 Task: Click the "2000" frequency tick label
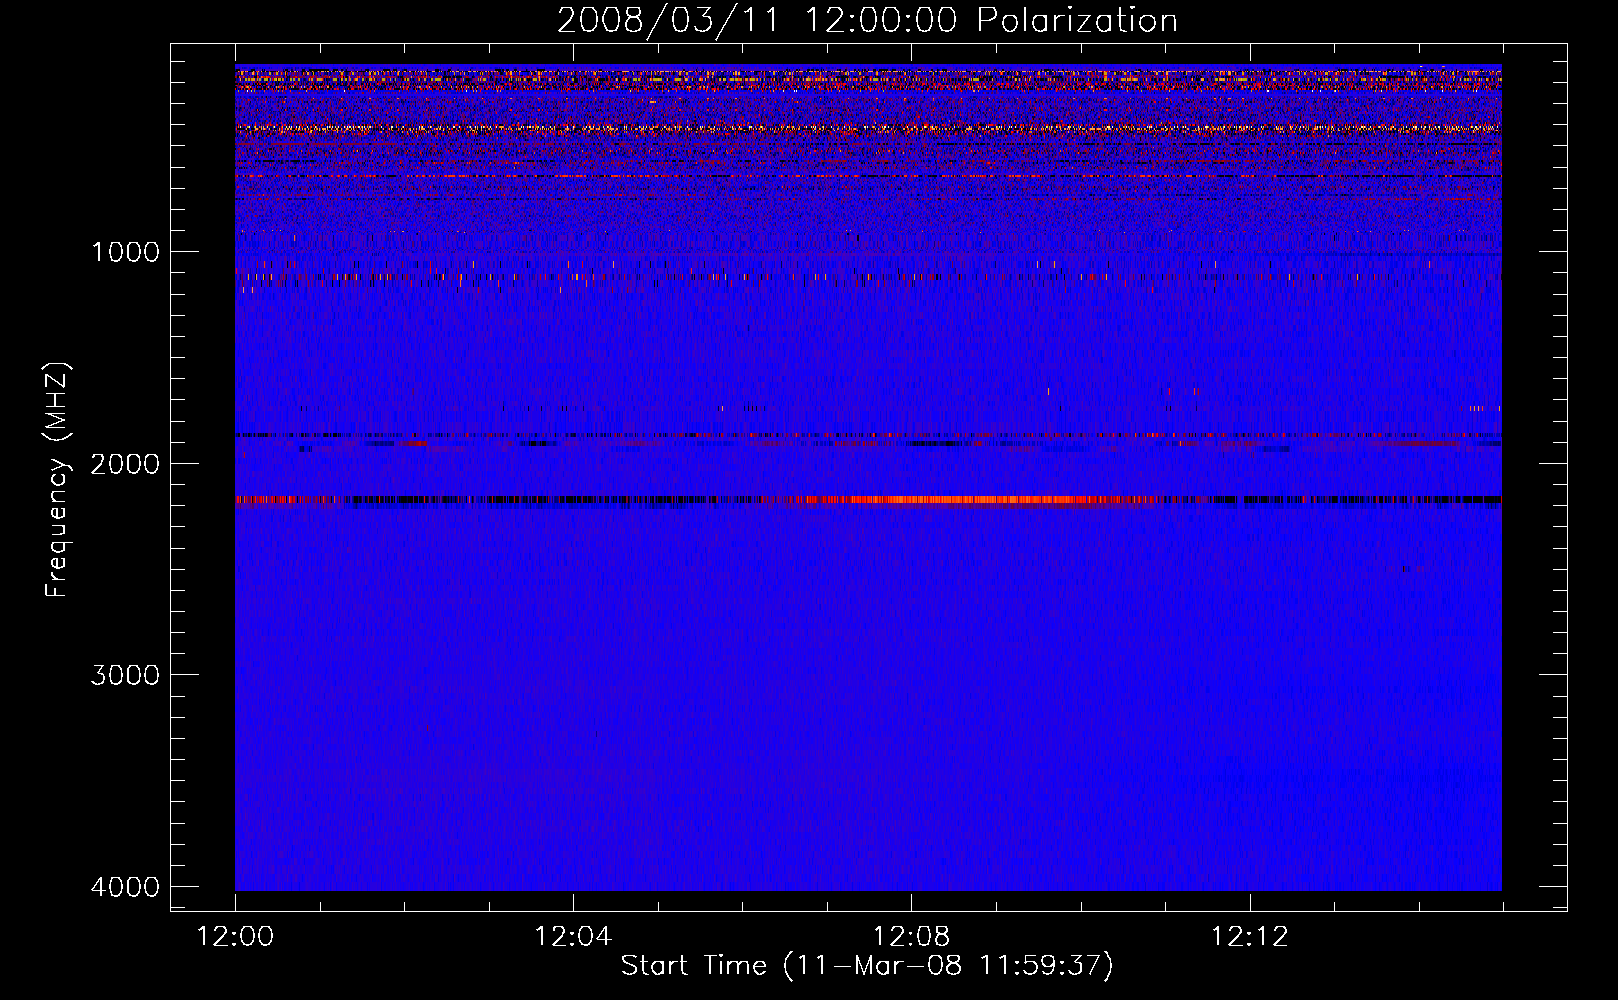125,464
